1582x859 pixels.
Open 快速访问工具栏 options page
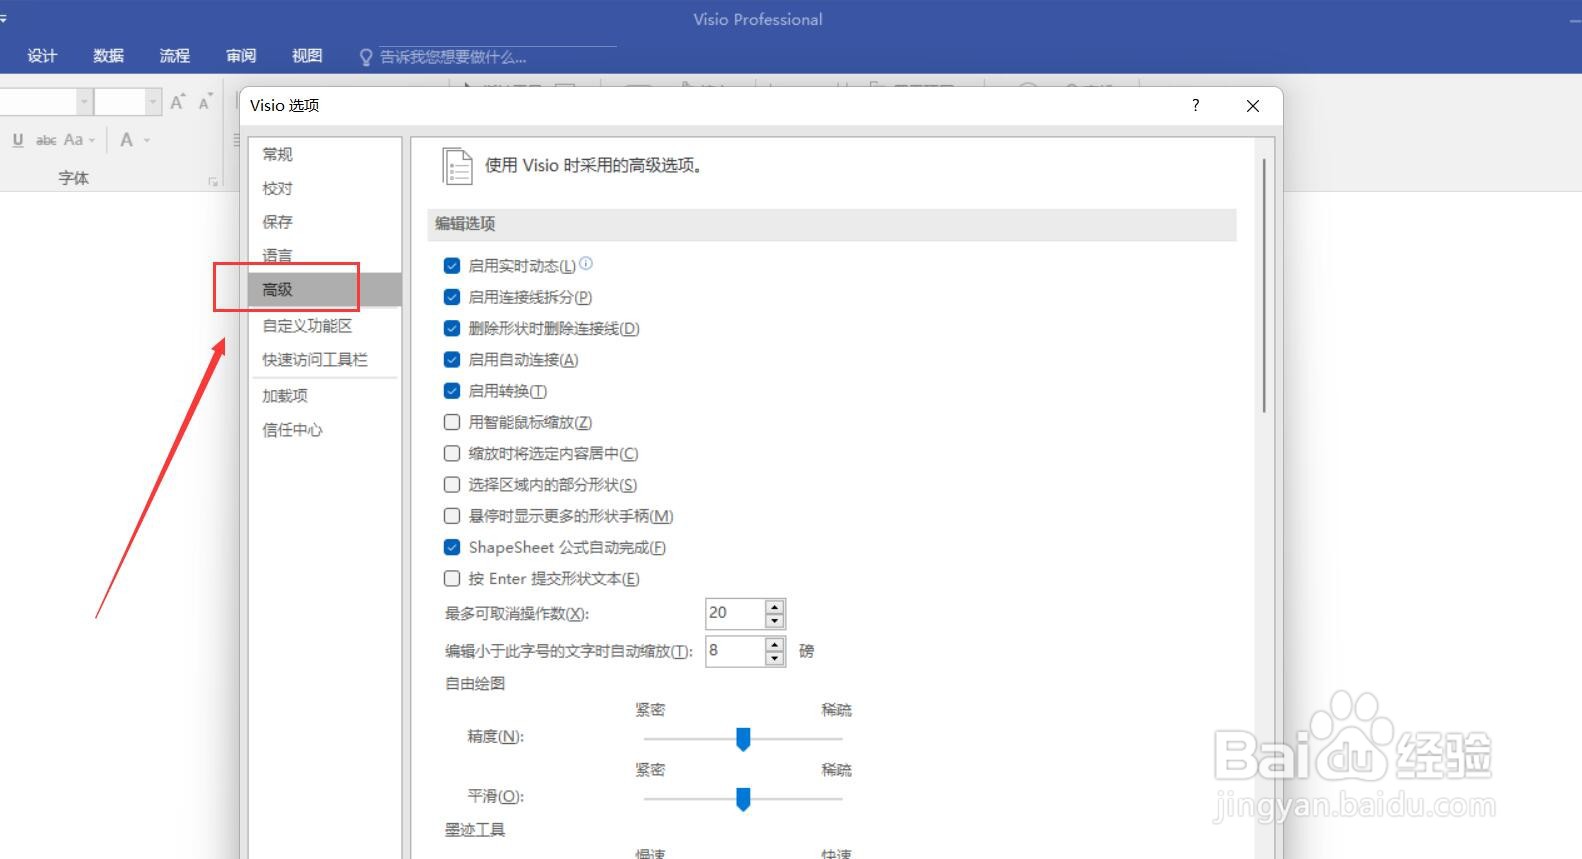click(324, 360)
